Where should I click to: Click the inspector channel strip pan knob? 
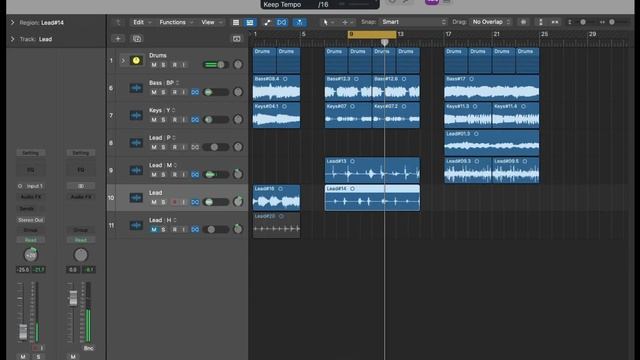[x=31, y=255]
